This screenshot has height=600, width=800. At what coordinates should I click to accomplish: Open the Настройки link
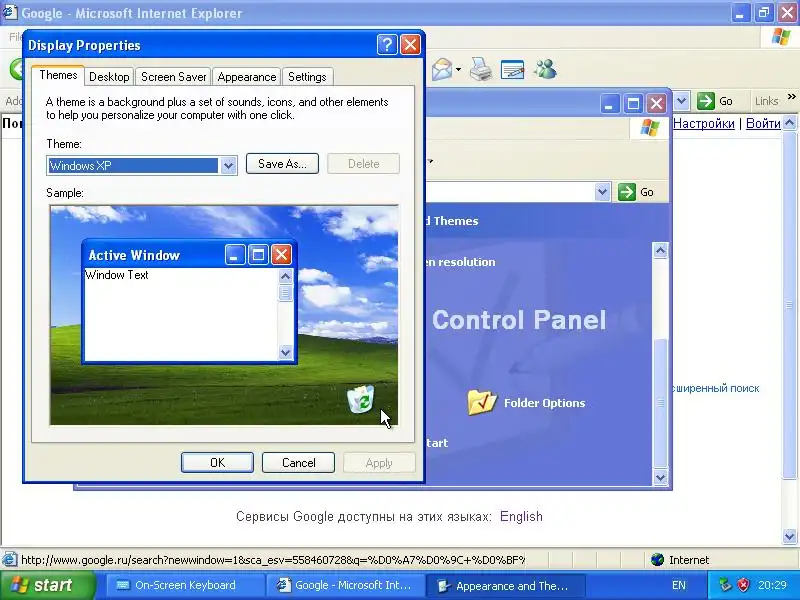pyautogui.click(x=704, y=123)
